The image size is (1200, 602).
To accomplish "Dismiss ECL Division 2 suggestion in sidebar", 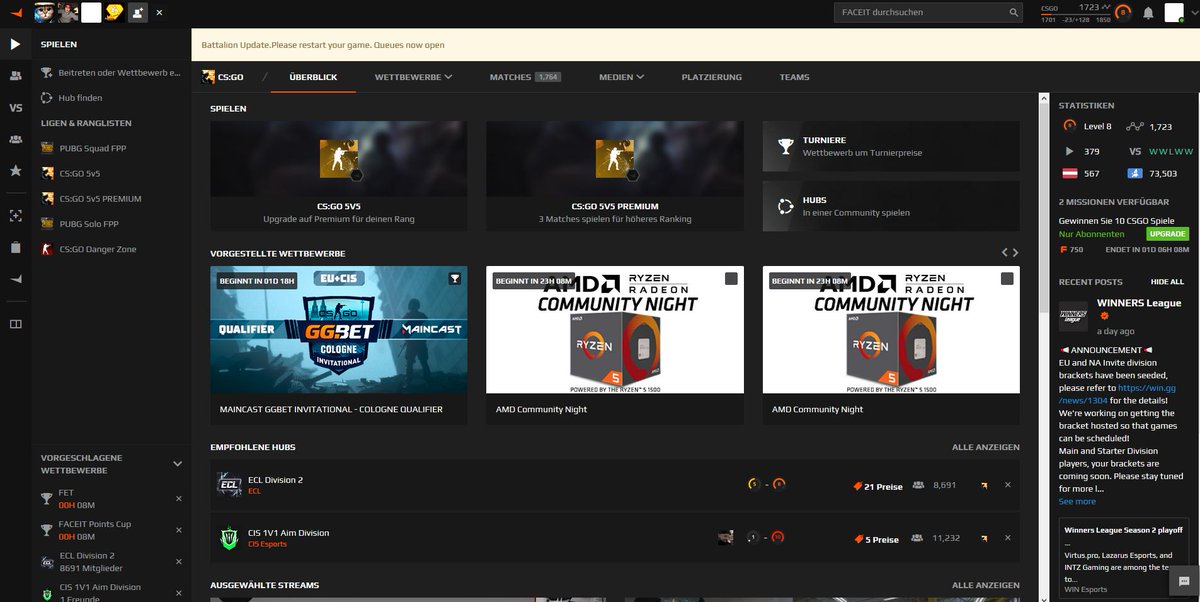I will (x=179, y=560).
